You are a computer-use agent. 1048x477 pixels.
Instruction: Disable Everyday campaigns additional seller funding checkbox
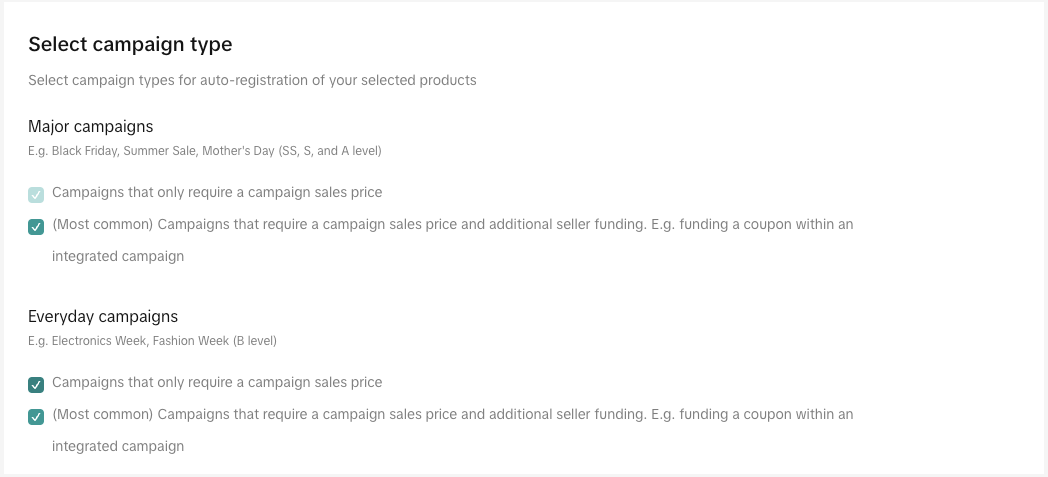[36, 417]
